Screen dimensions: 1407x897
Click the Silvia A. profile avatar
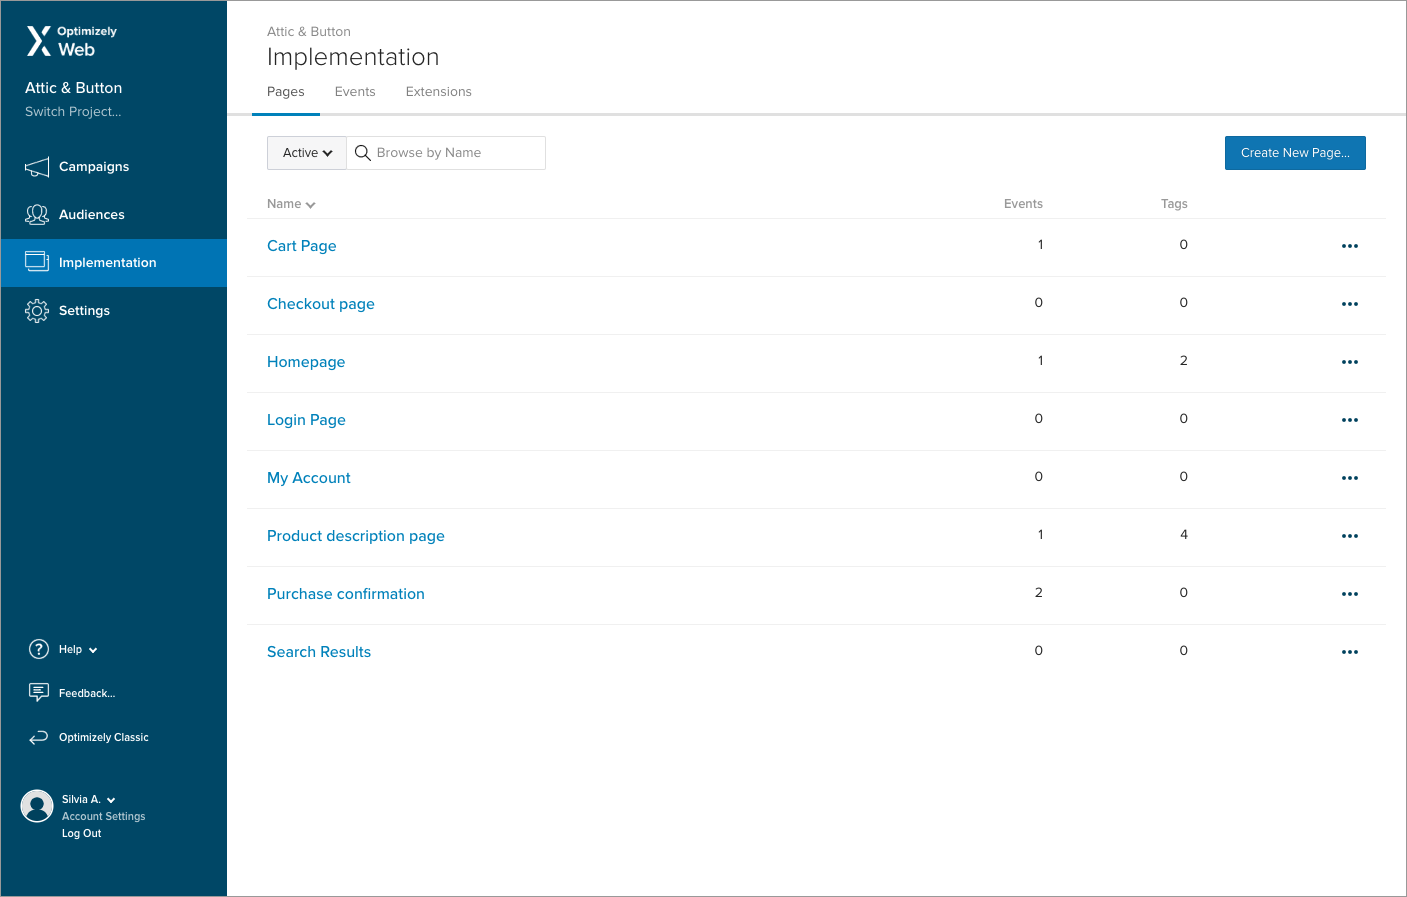(37, 806)
